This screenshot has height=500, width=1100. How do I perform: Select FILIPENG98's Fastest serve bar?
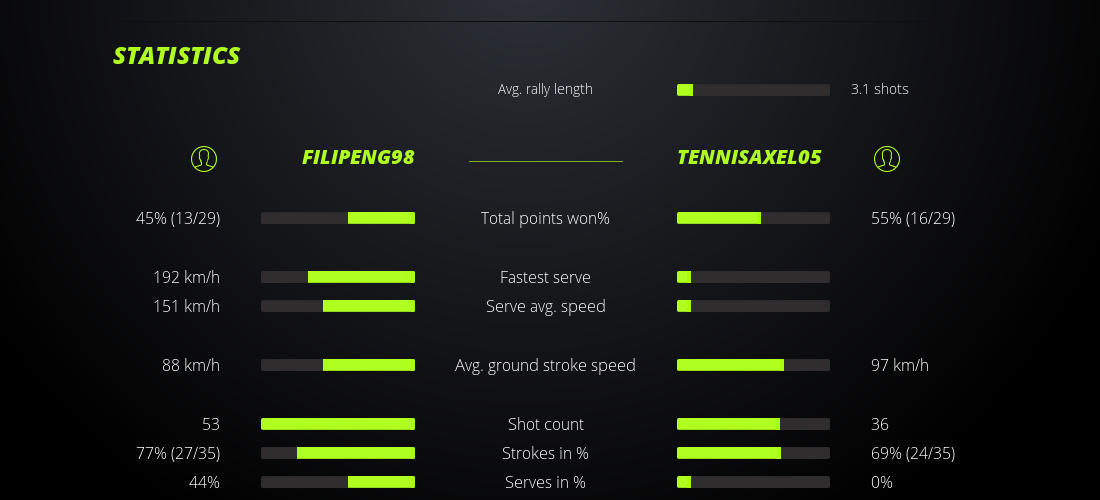point(338,277)
